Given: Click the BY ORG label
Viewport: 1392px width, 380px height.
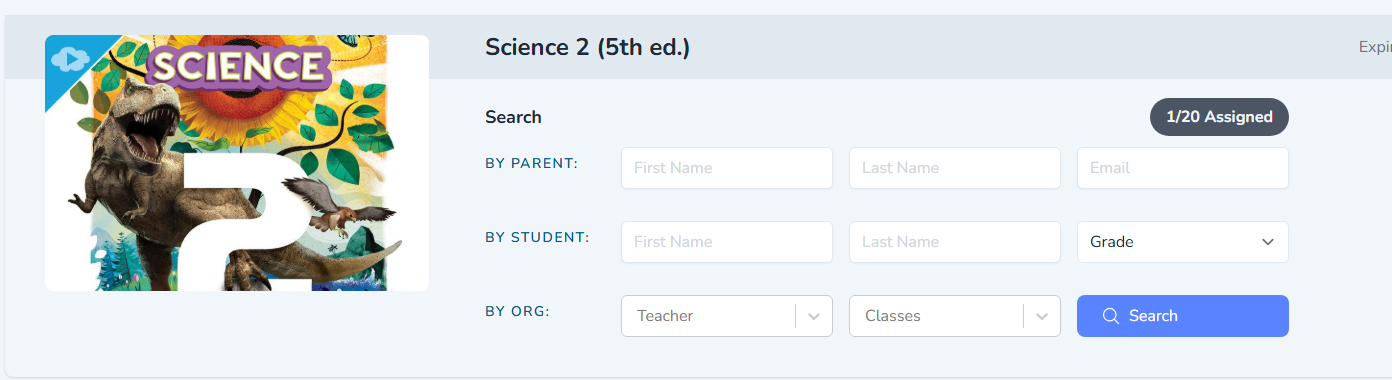Looking at the screenshot, I should pyautogui.click(x=518, y=311).
